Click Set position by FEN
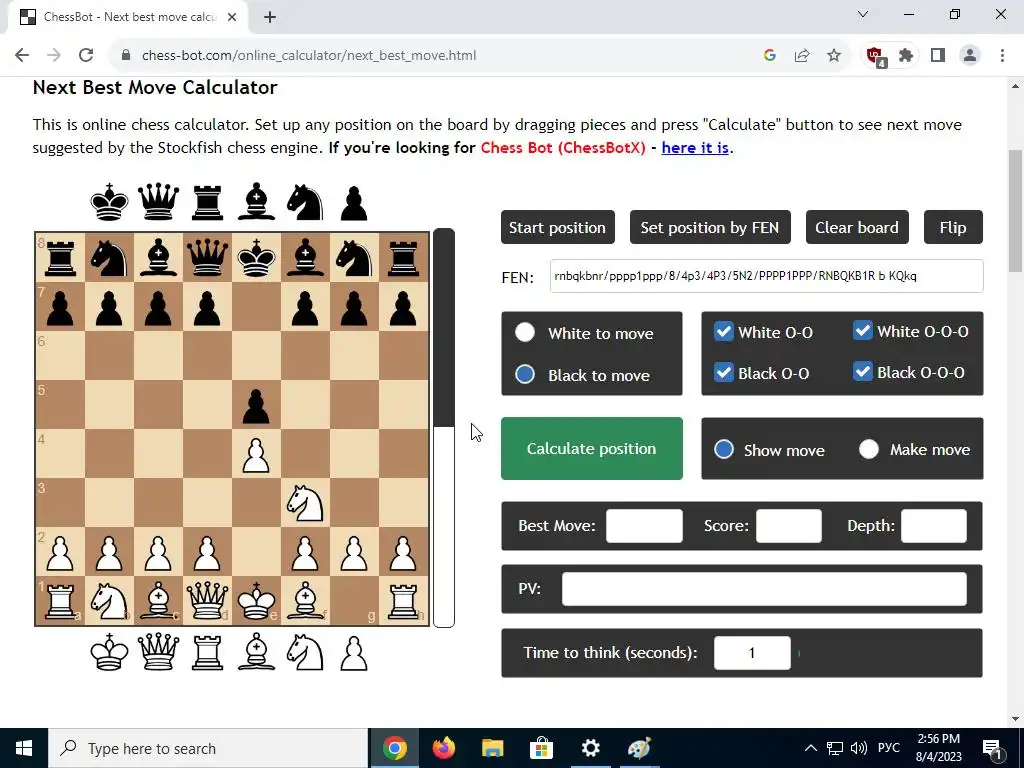Screen dimensions: 1024x768 click(x=710, y=227)
